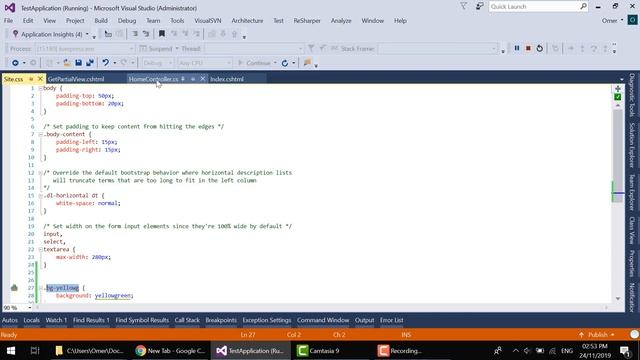
Task: Pin the Site.css tab
Action: pyautogui.click(x=31, y=79)
